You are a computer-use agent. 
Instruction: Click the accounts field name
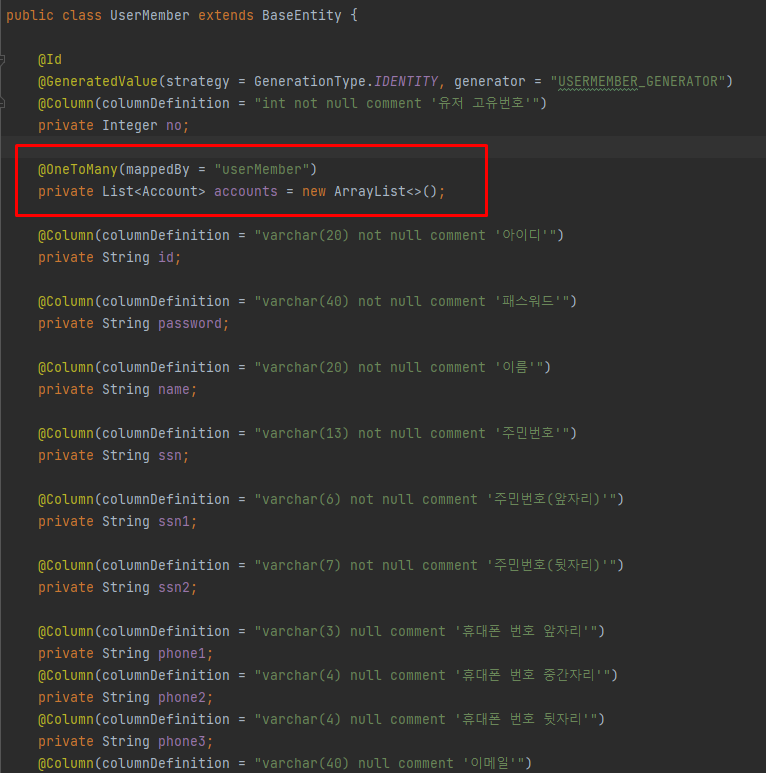point(246,191)
